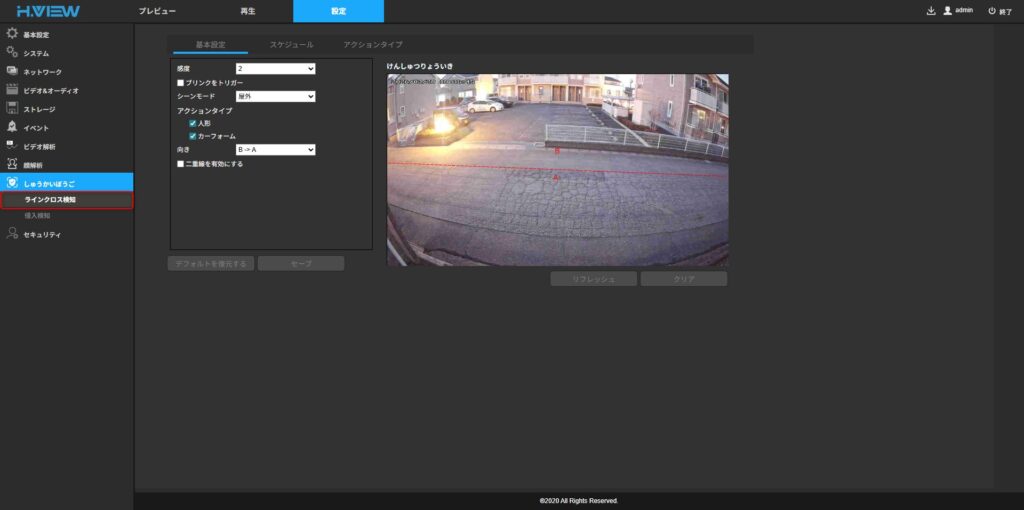The height and width of the screenshot is (510, 1024).
Task: Enable the 二重線を有効にする checkbox
Action: coord(181,163)
